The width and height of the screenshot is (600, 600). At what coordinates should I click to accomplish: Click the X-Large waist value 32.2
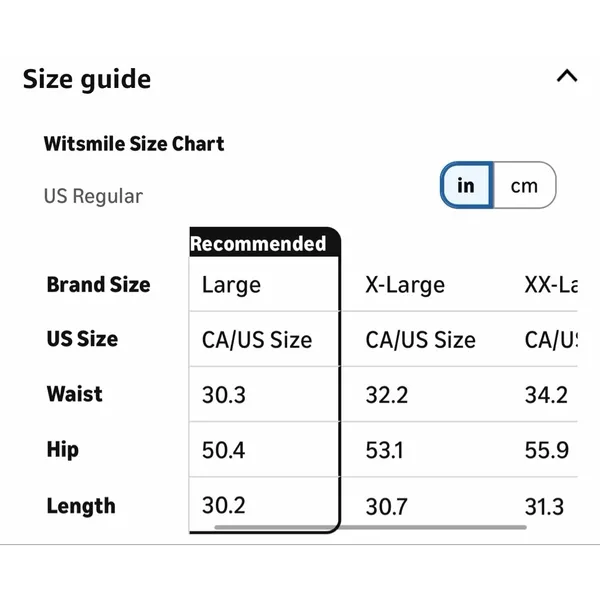(387, 395)
